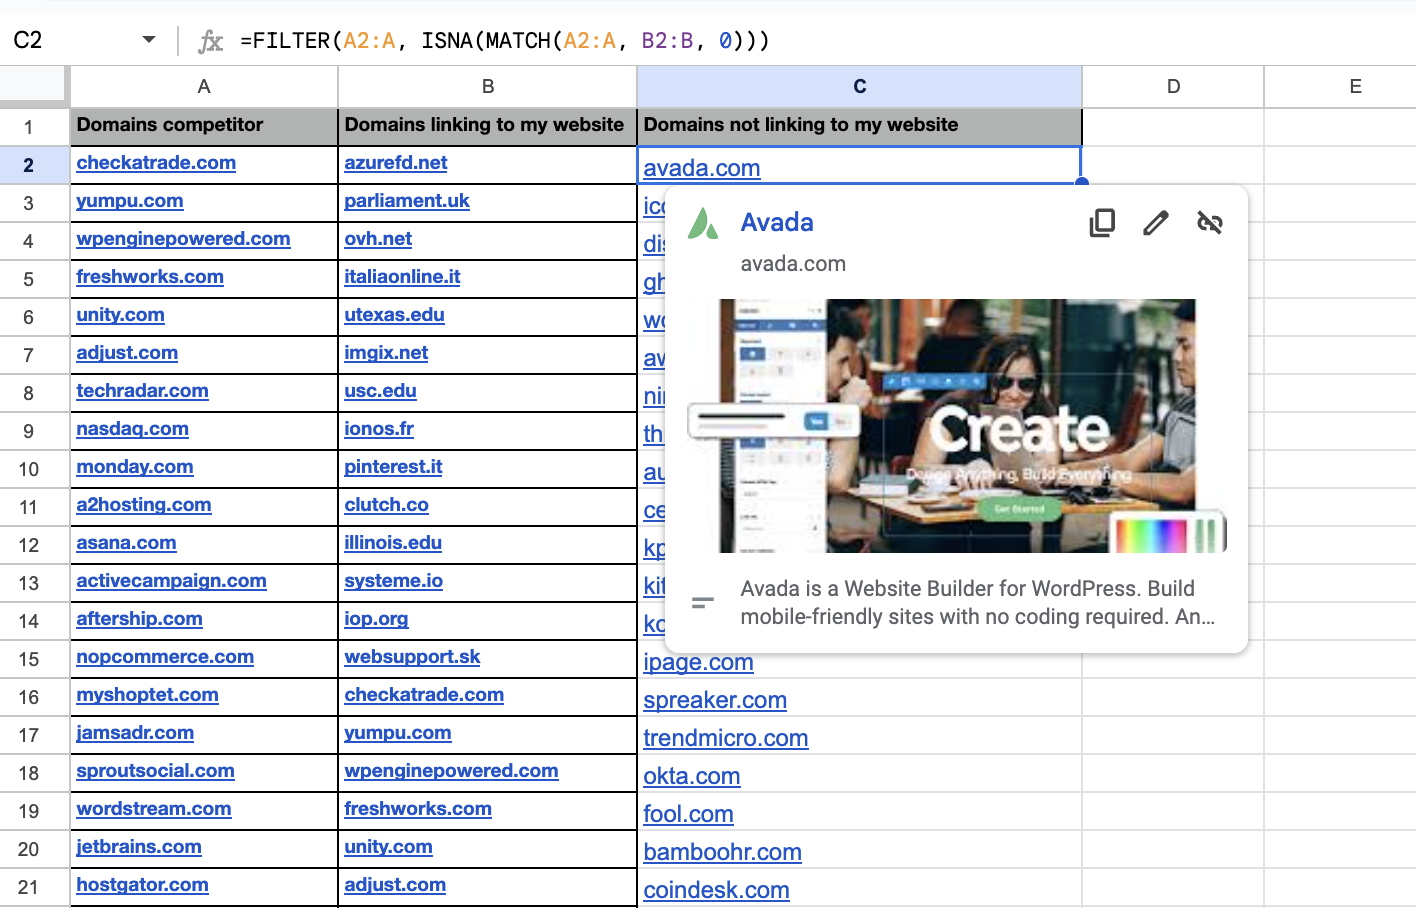
Task: Open sproutsocial.com link
Action: 155,771
